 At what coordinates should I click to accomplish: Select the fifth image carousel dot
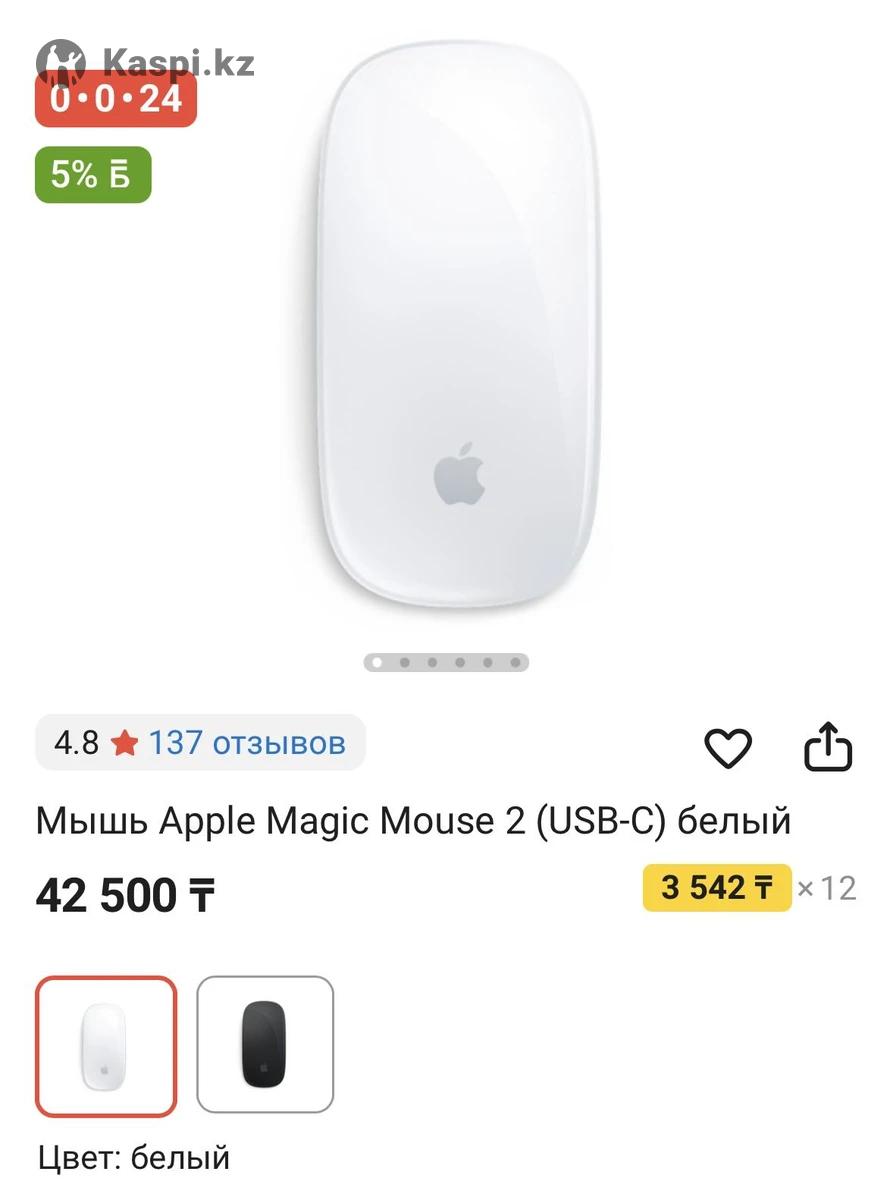(x=487, y=662)
